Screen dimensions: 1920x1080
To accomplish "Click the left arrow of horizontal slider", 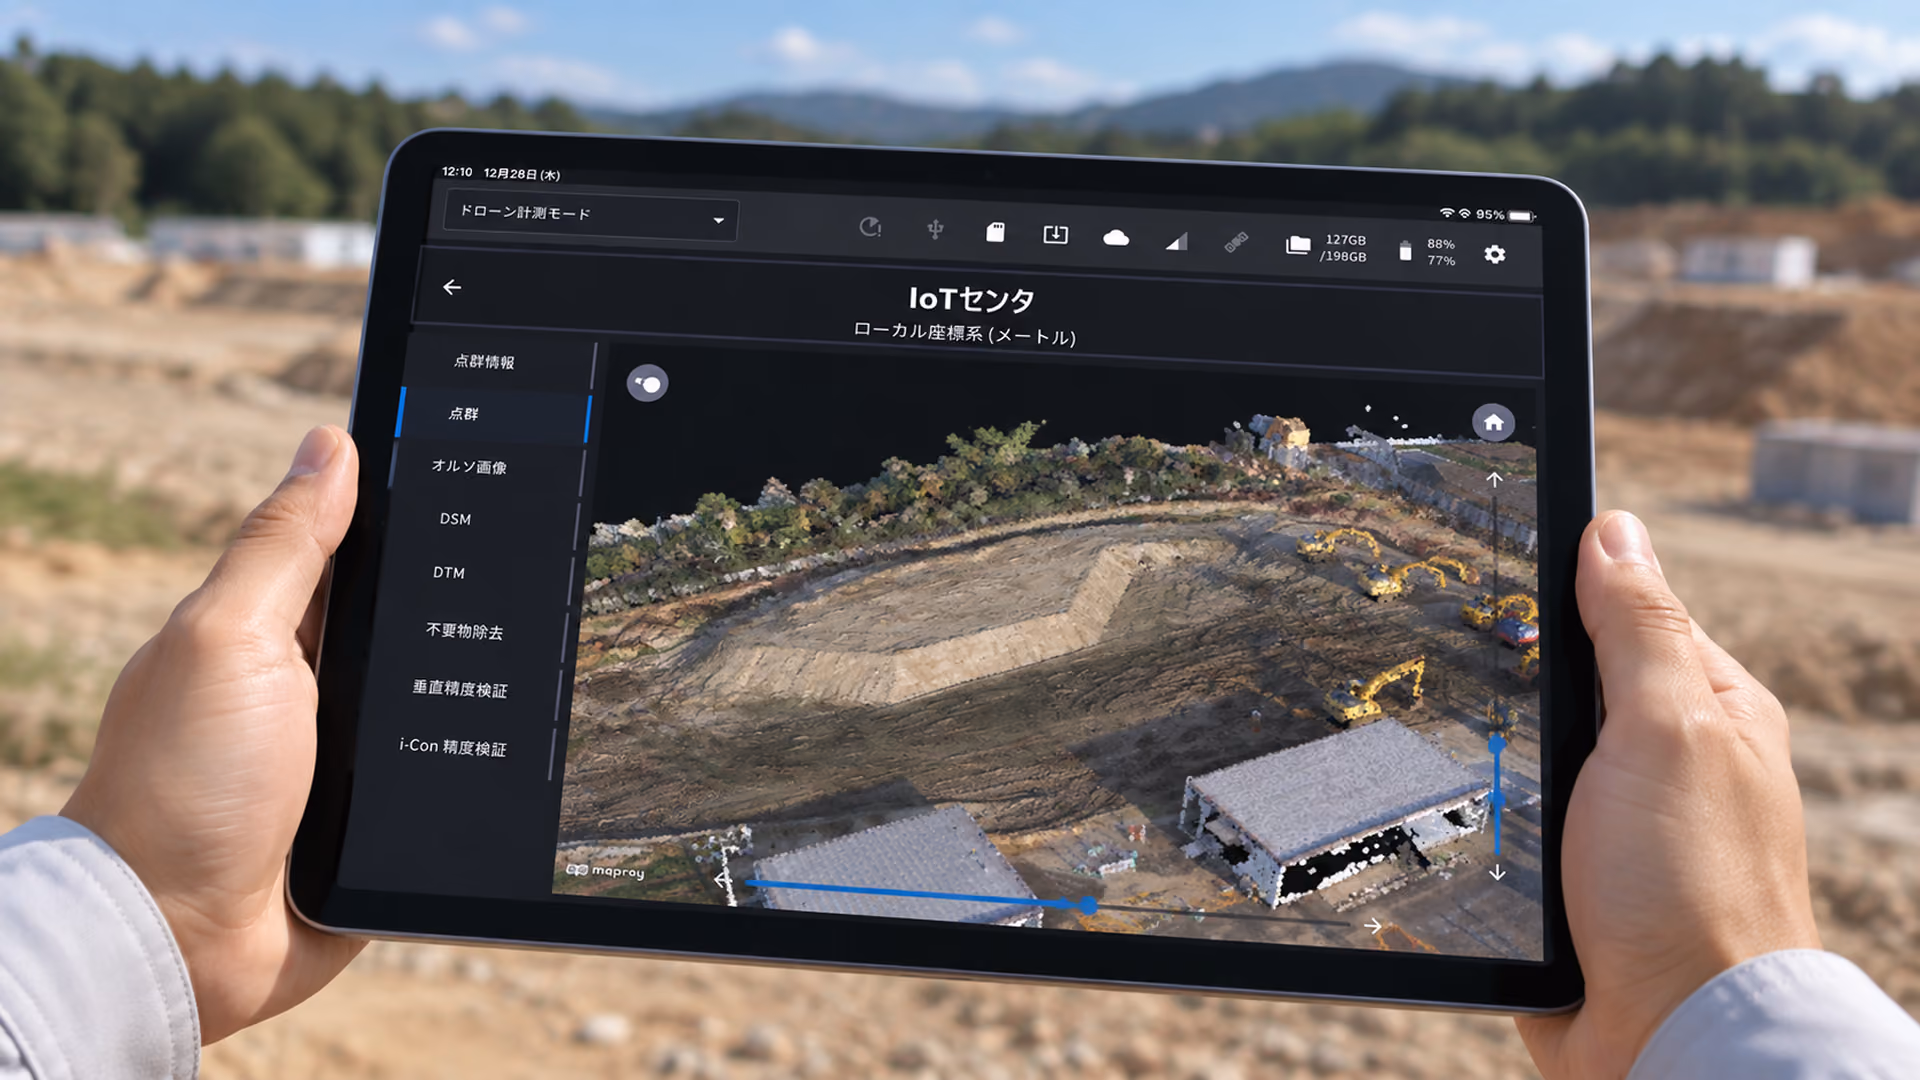I will coord(723,880).
